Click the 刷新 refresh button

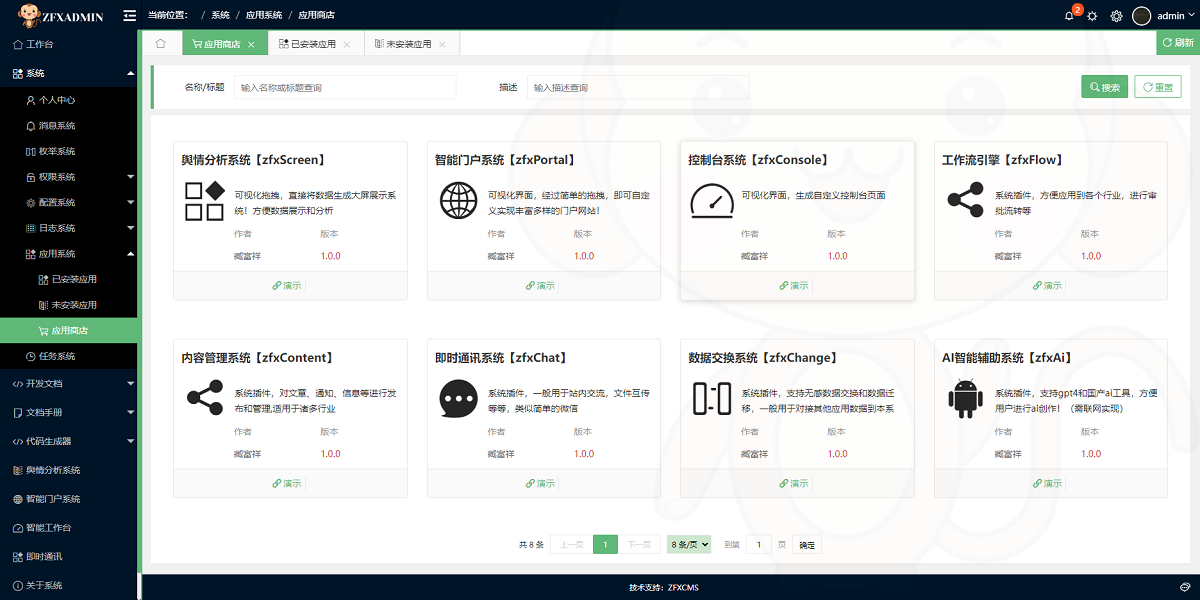click(x=1178, y=43)
